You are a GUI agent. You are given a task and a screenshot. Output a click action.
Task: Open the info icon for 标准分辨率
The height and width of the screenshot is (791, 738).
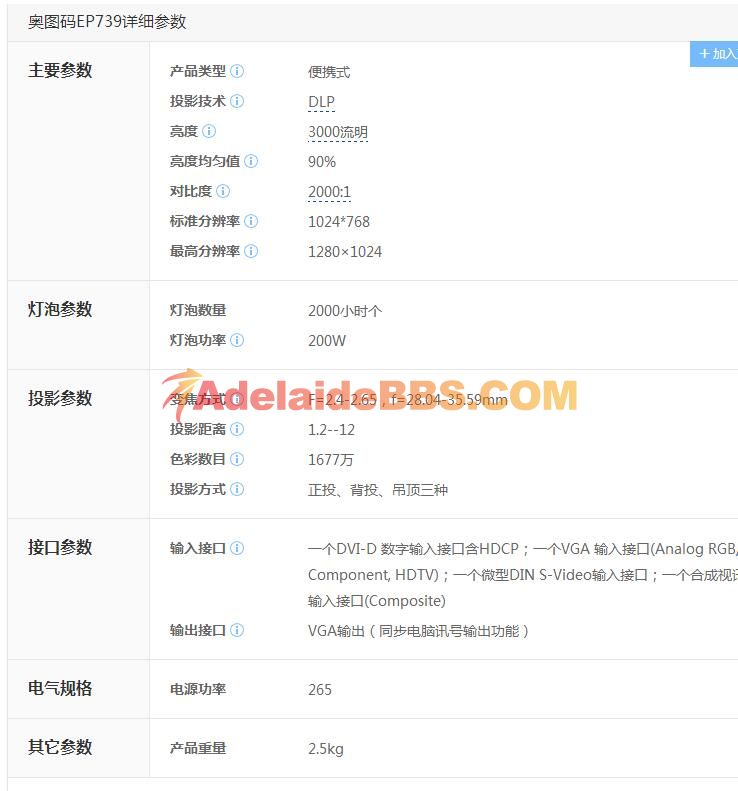(251, 222)
